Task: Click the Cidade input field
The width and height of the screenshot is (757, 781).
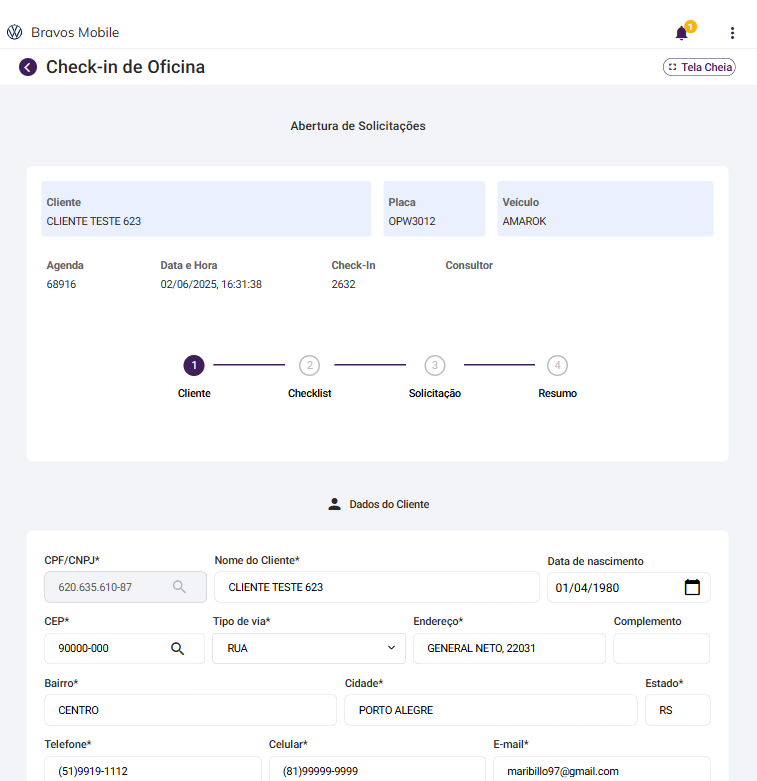Action: (x=490, y=710)
